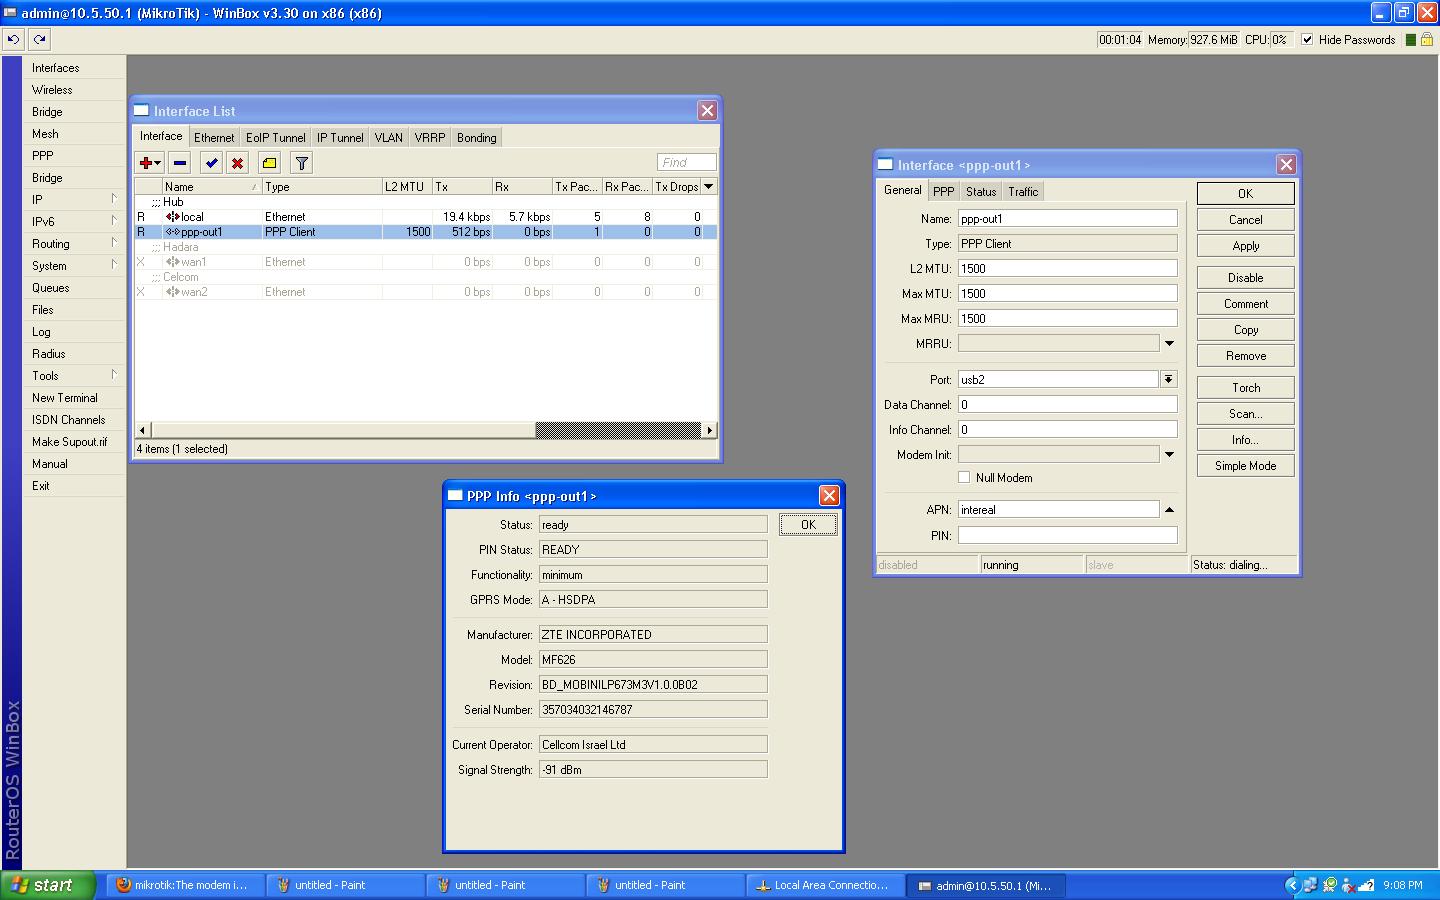Open the Wireless menu item
This screenshot has width=1440, height=900.
(x=75, y=90)
